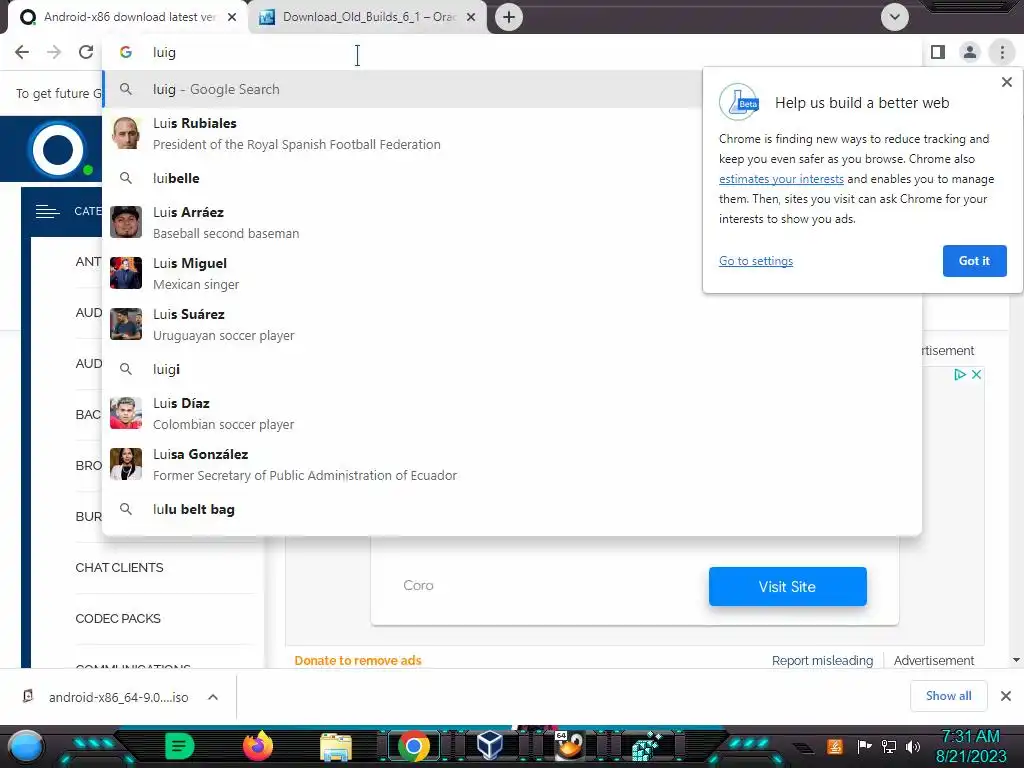This screenshot has height=768, width=1024.
Task: Click the volume speaker tray icon
Action: point(913,746)
